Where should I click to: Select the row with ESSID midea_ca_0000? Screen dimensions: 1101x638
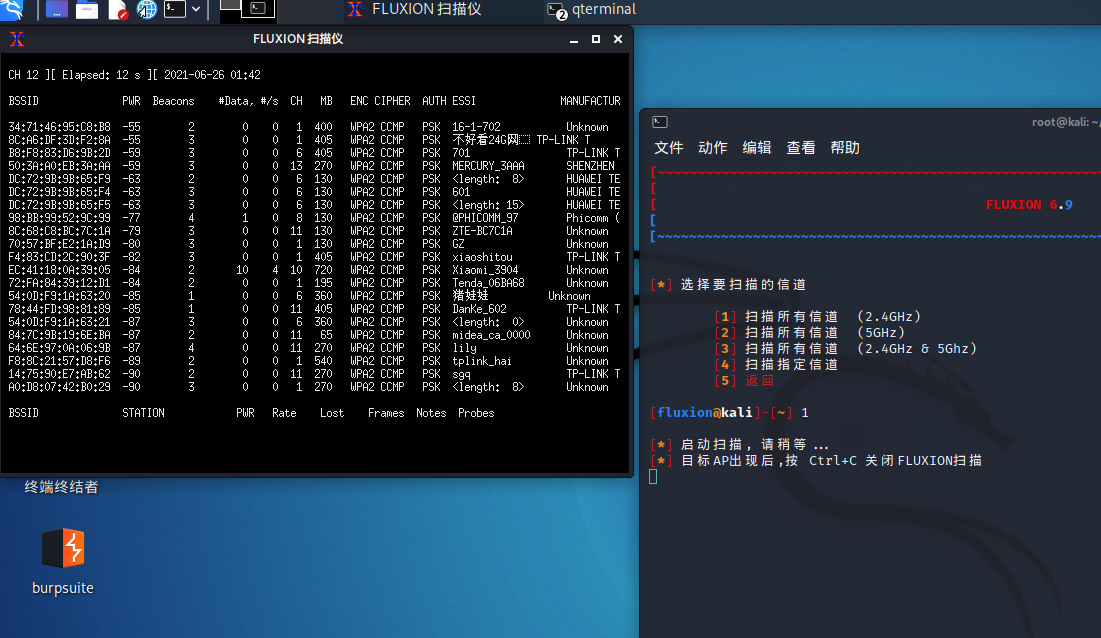point(315,335)
